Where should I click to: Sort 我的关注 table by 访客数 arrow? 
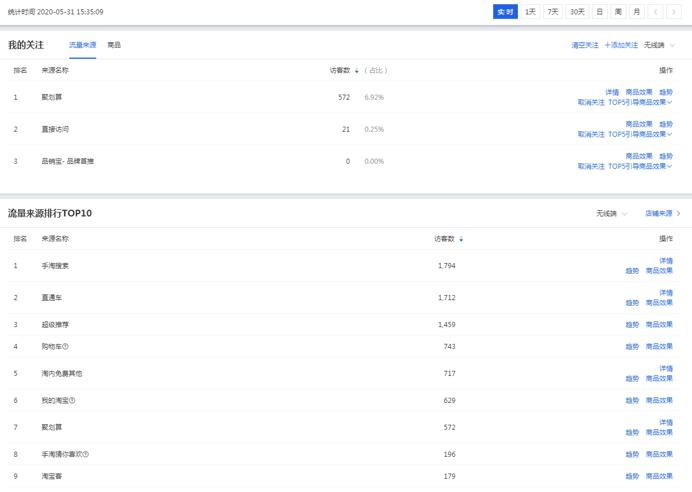(357, 71)
